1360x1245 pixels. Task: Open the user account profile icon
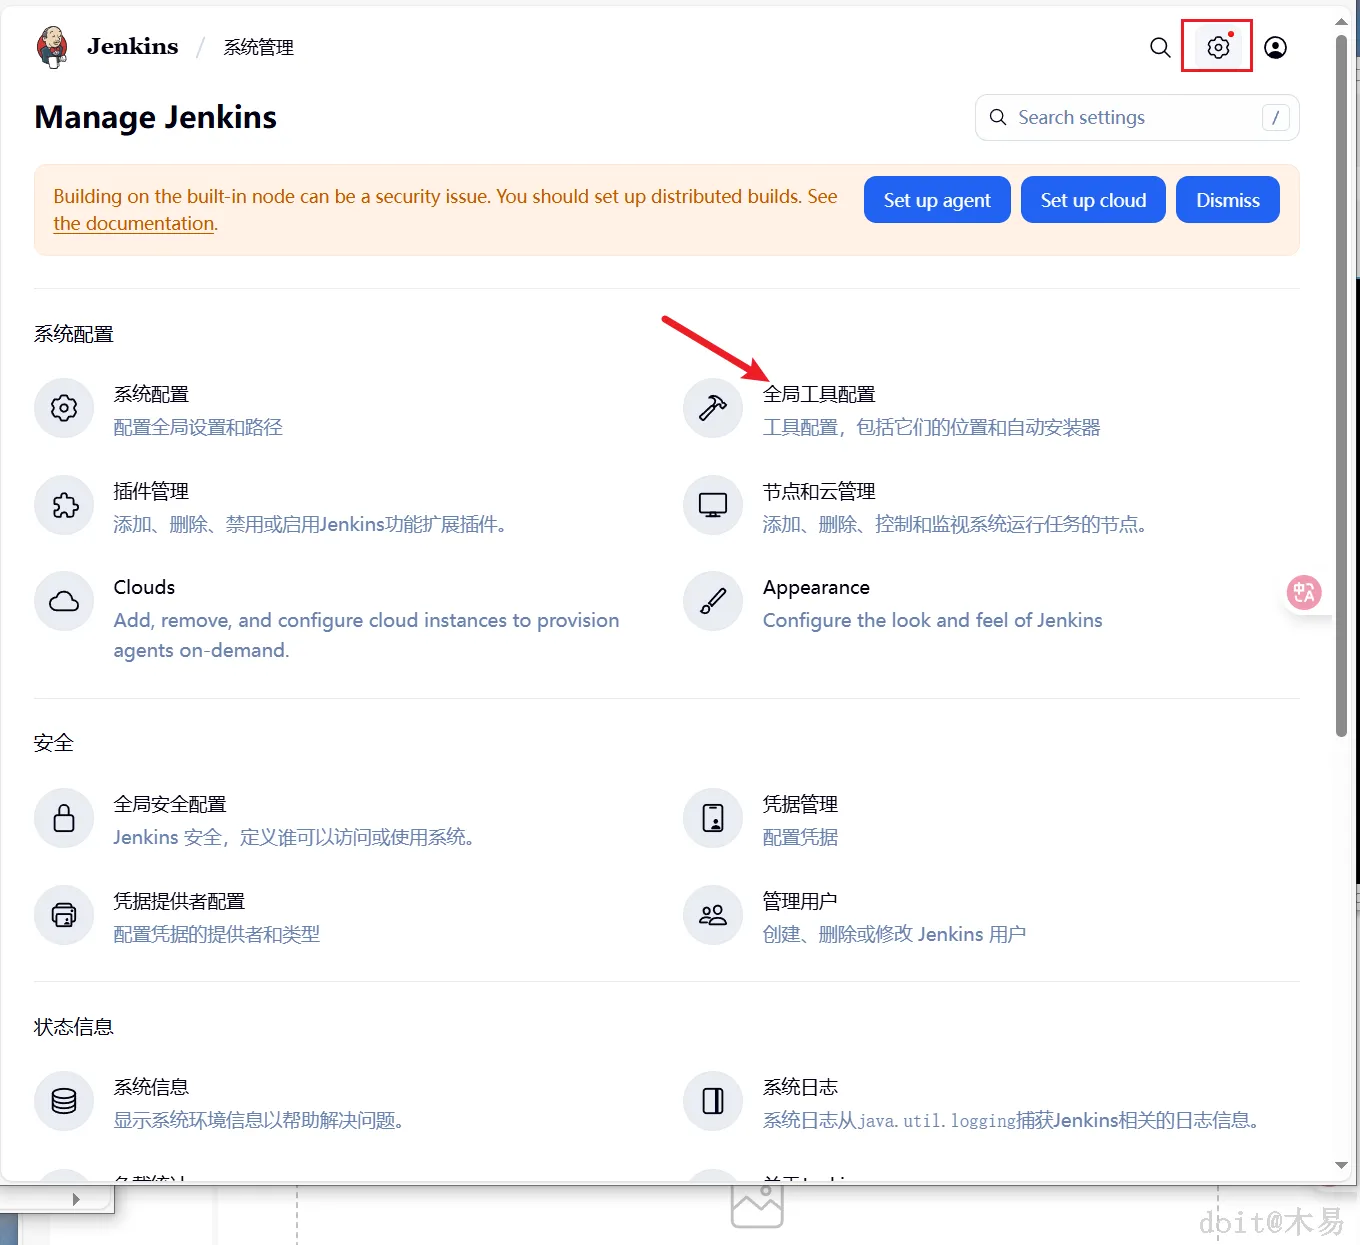(1275, 47)
